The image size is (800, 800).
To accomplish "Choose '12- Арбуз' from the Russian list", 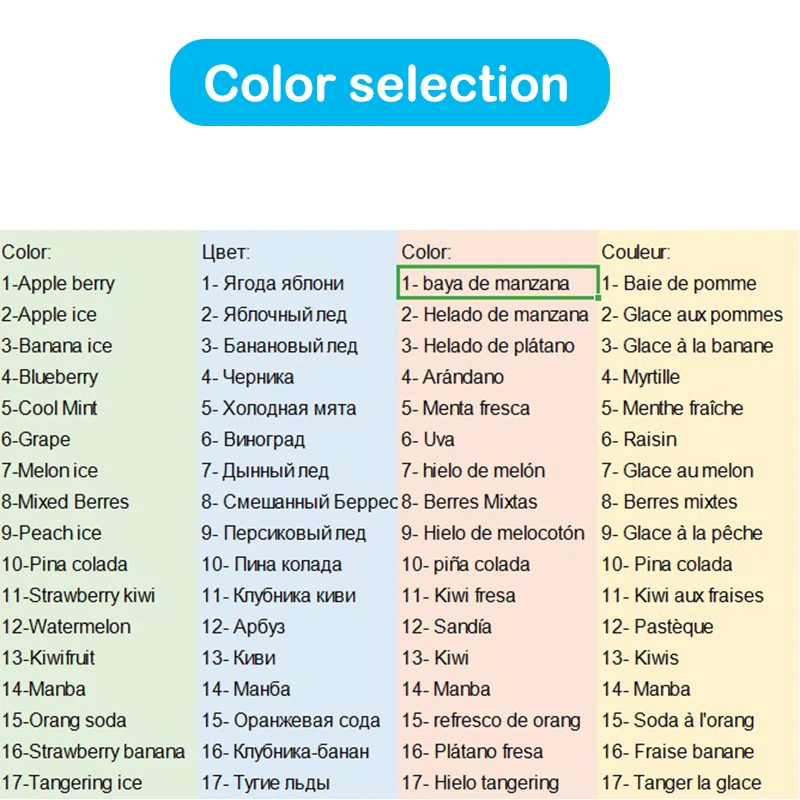I will click(243, 627).
